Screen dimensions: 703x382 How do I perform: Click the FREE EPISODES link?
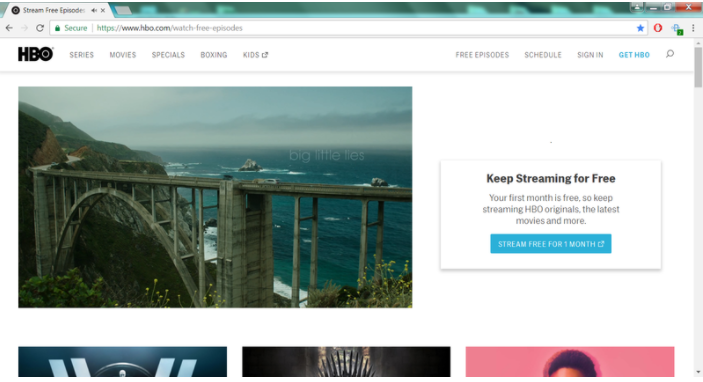(482, 55)
